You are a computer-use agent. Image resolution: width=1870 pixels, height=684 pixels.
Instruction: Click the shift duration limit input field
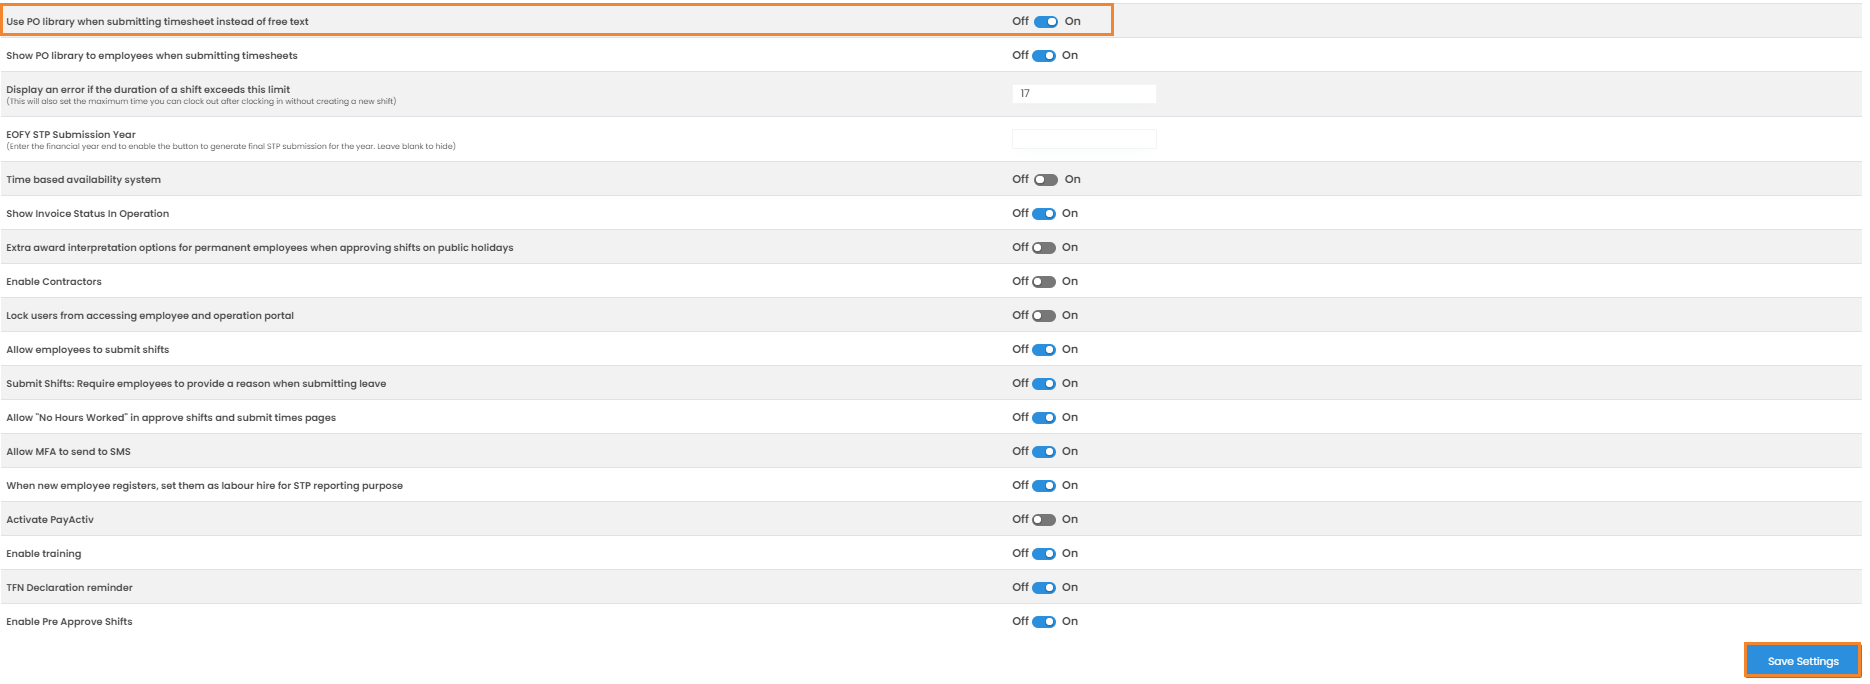[1084, 94]
